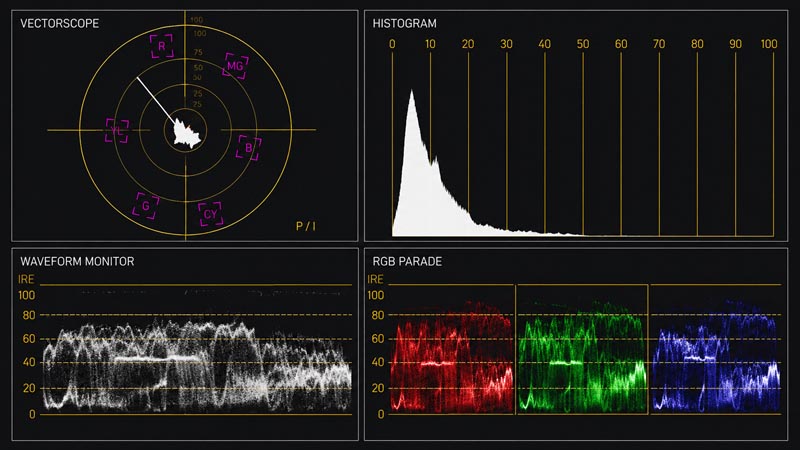
Task: Select the CY cyan target box in vectorscope
Action: pyautogui.click(x=210, y=214)
